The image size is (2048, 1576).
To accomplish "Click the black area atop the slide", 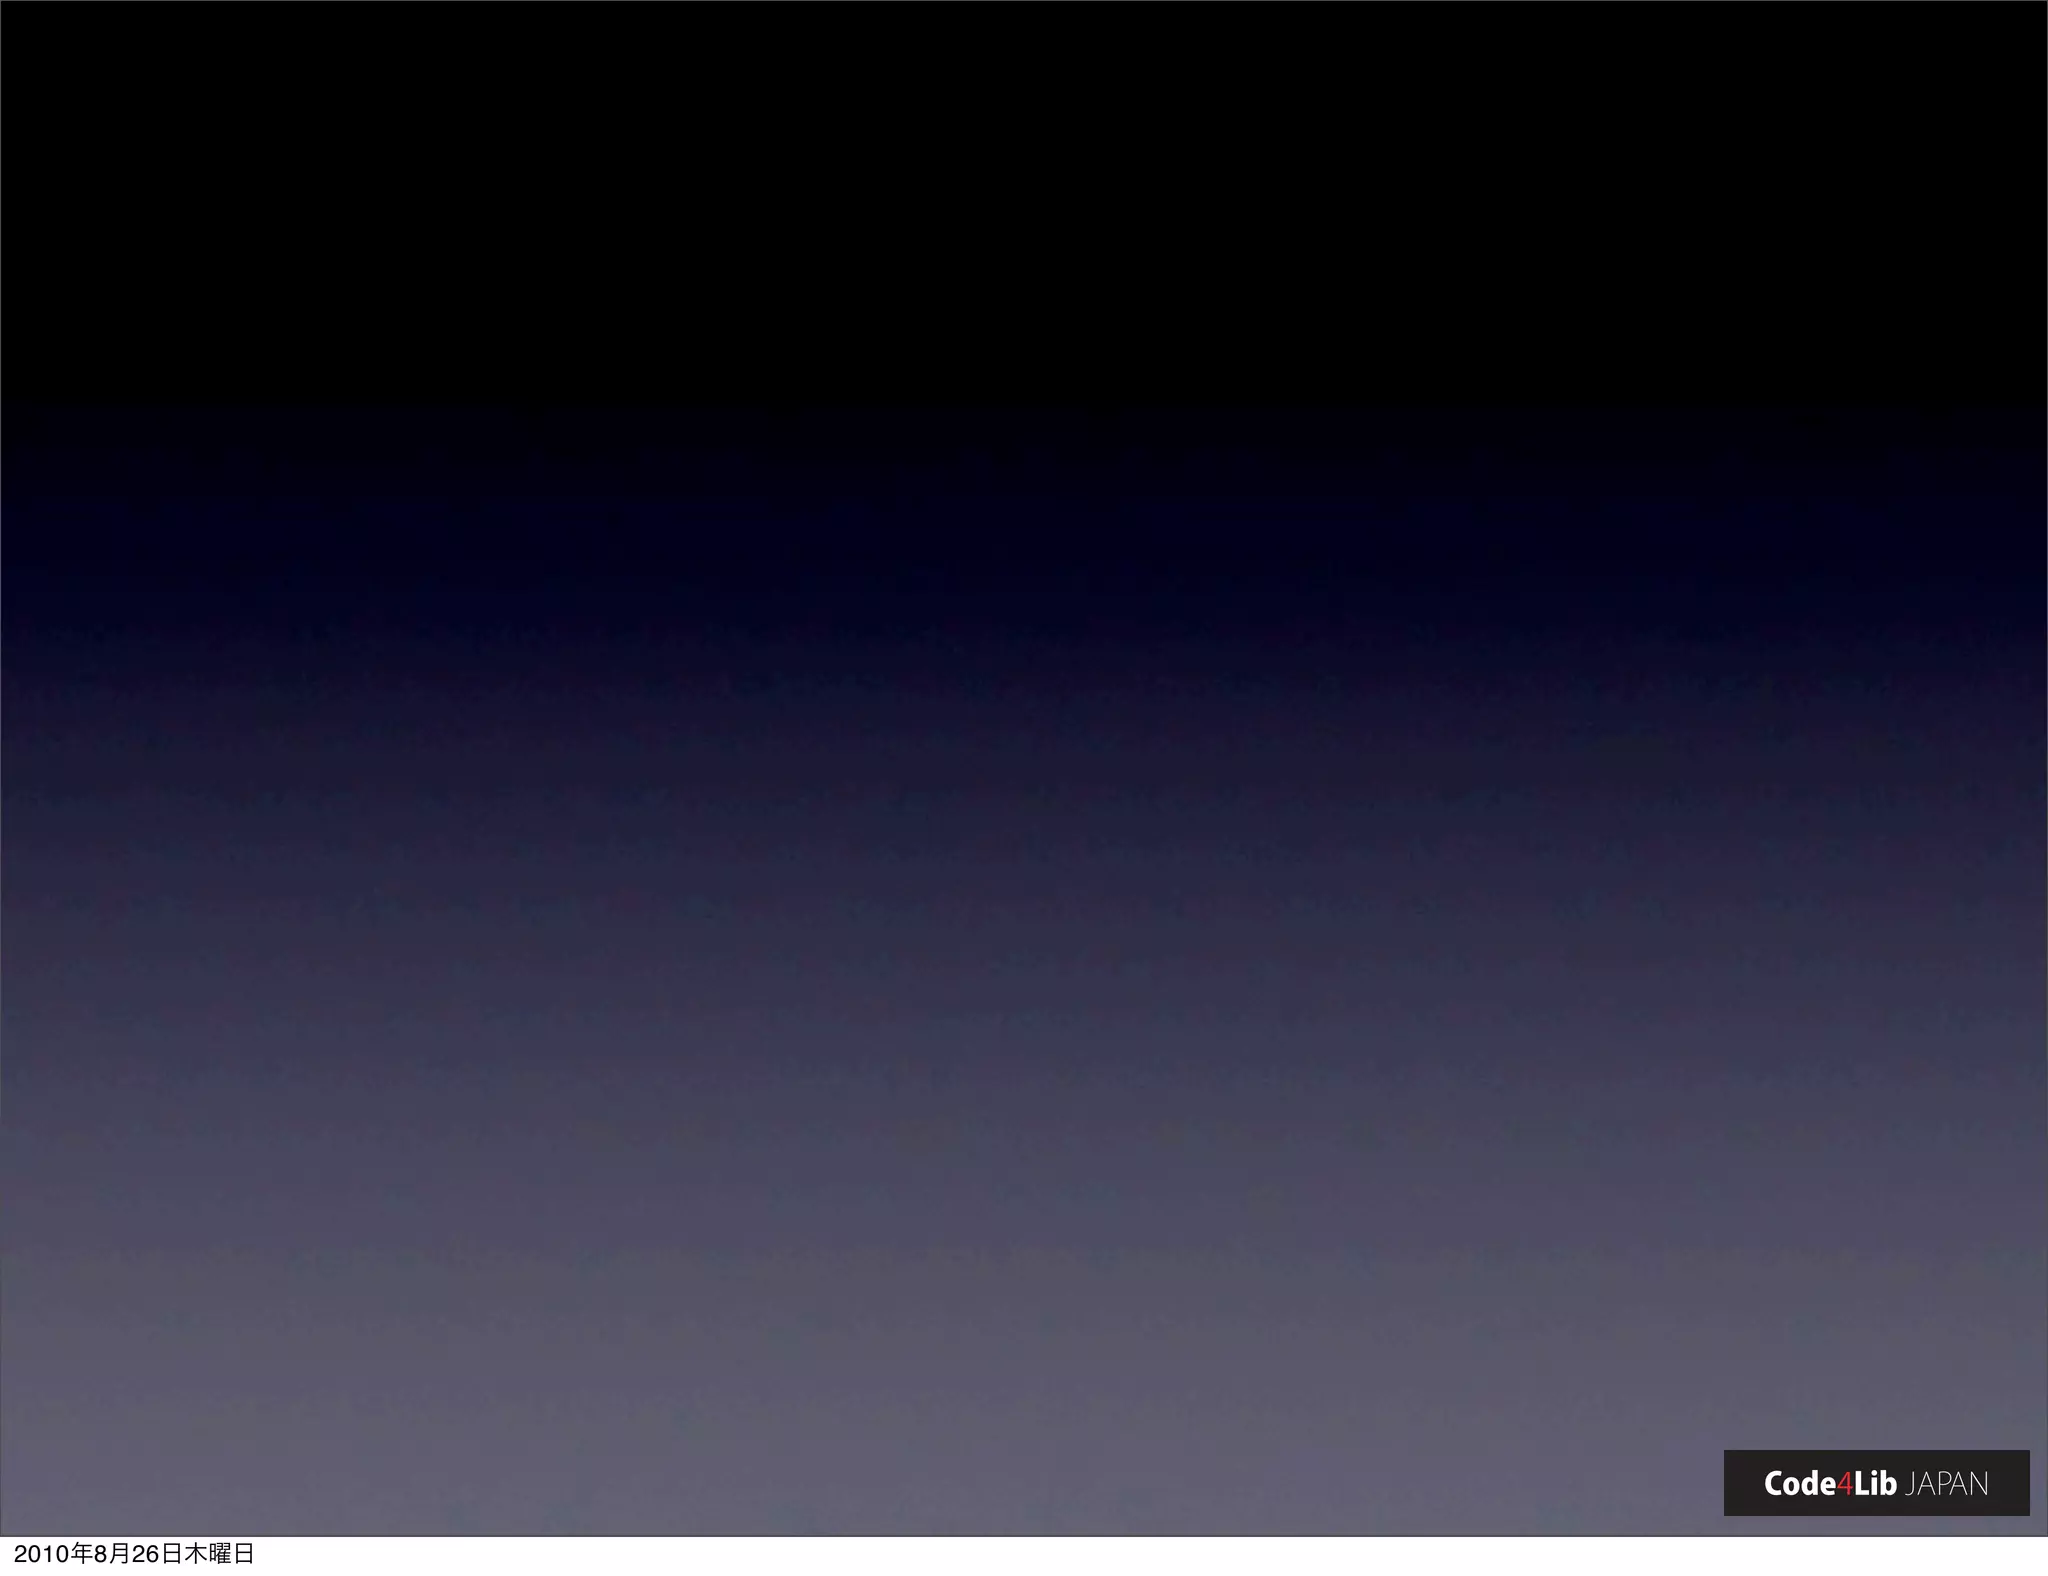I will point(1024,200).
